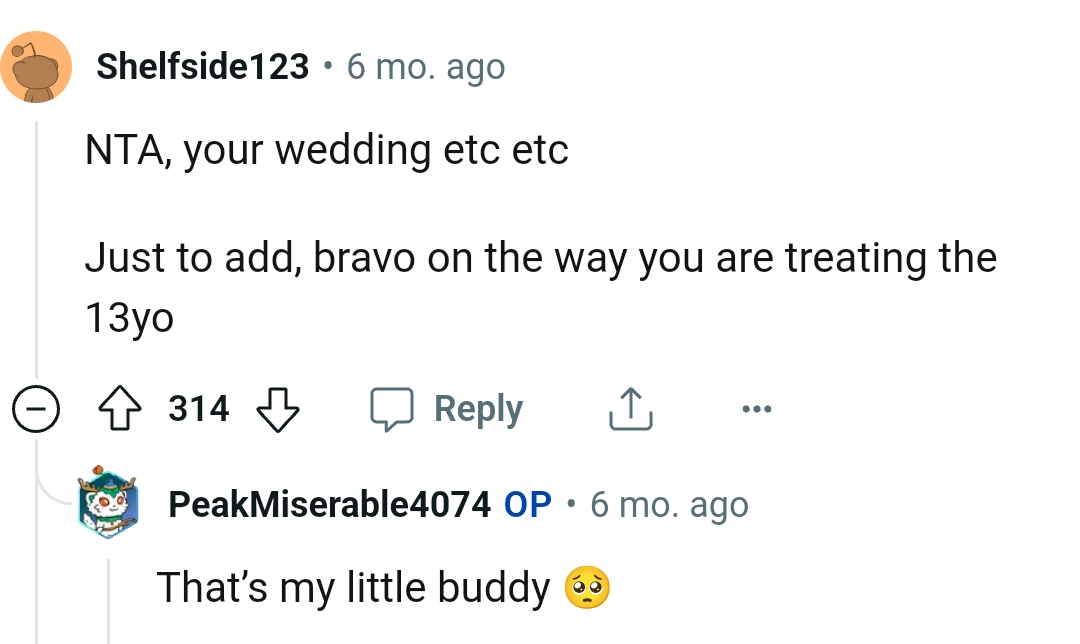Screen dimensions: 1080x644
Task: Click the pleading face emoji in OP's reply
Action: (588, 588)
